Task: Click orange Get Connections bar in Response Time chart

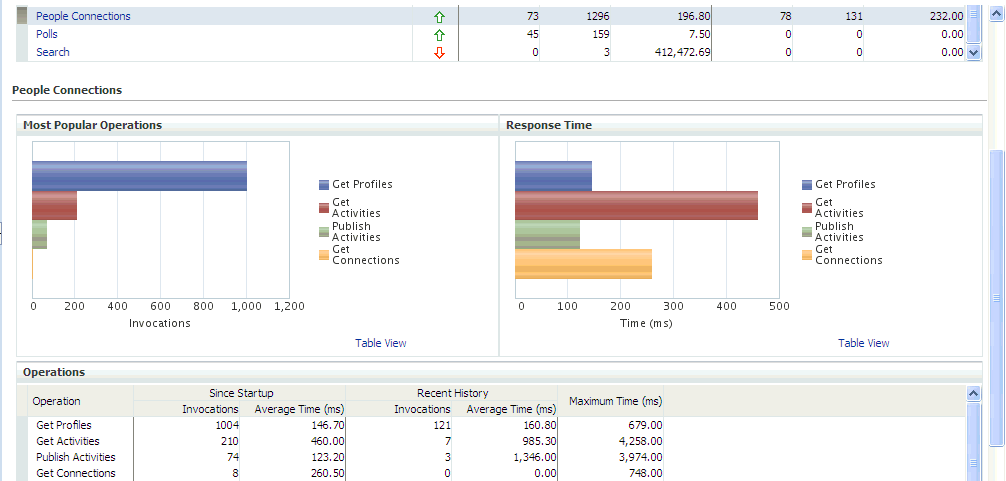Action: [x=583, y=264]
